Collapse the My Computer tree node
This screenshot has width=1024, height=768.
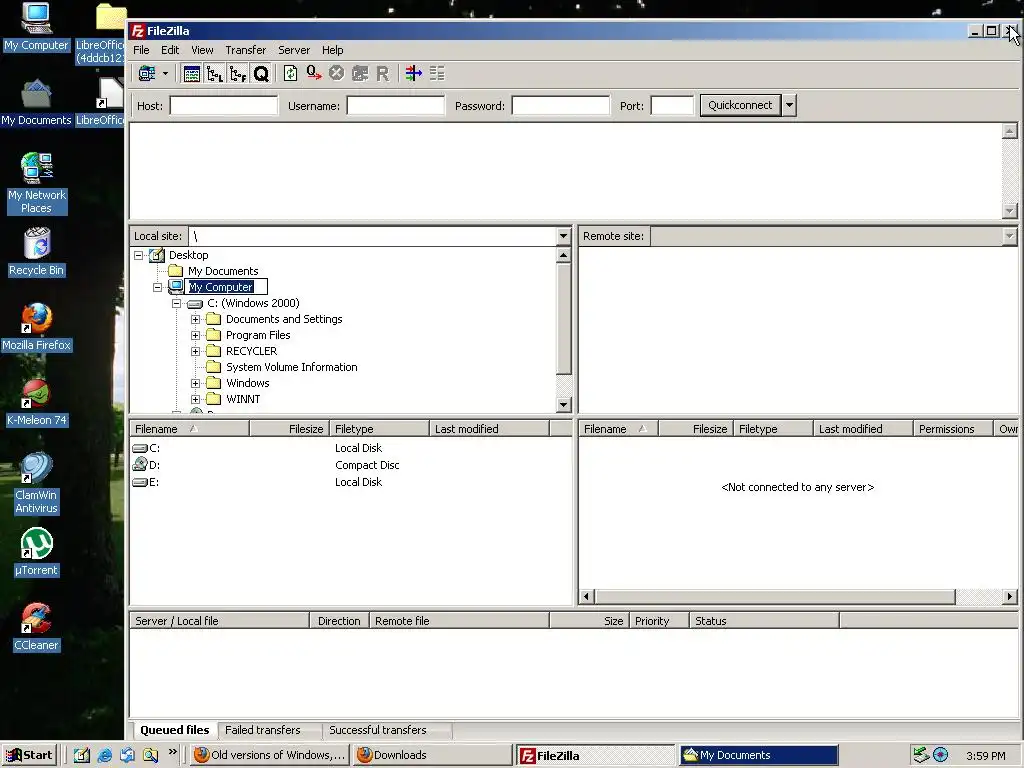coord(157,287)
